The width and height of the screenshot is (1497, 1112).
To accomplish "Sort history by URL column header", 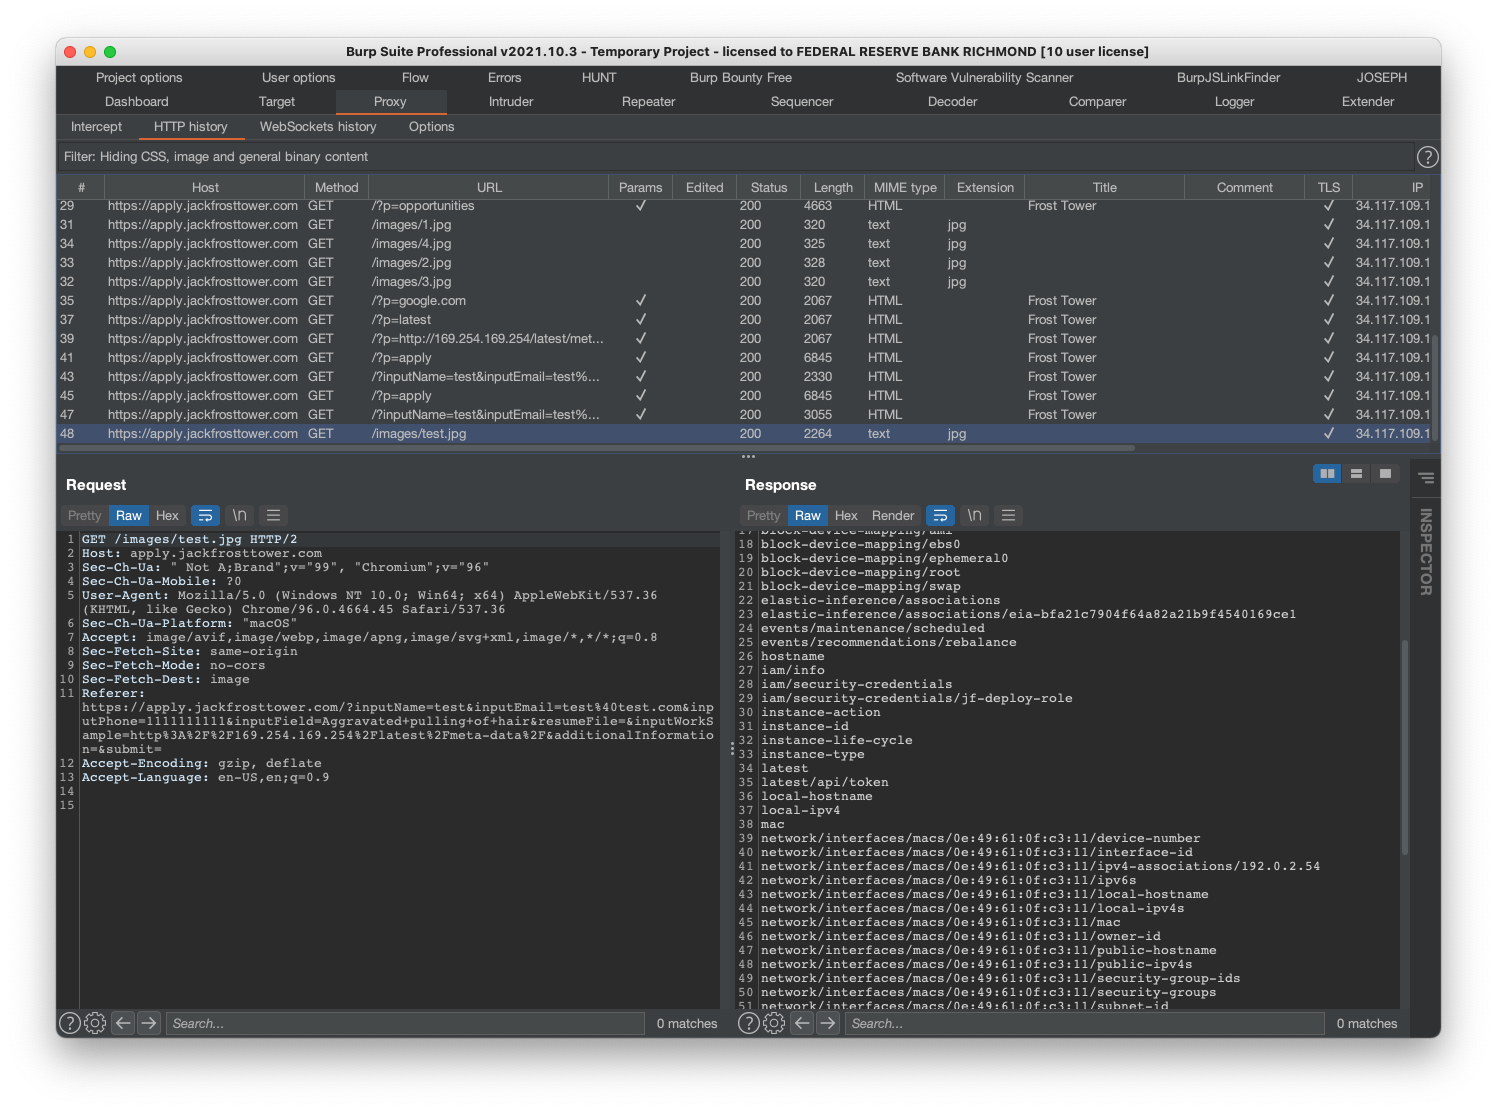I will 489,187.
